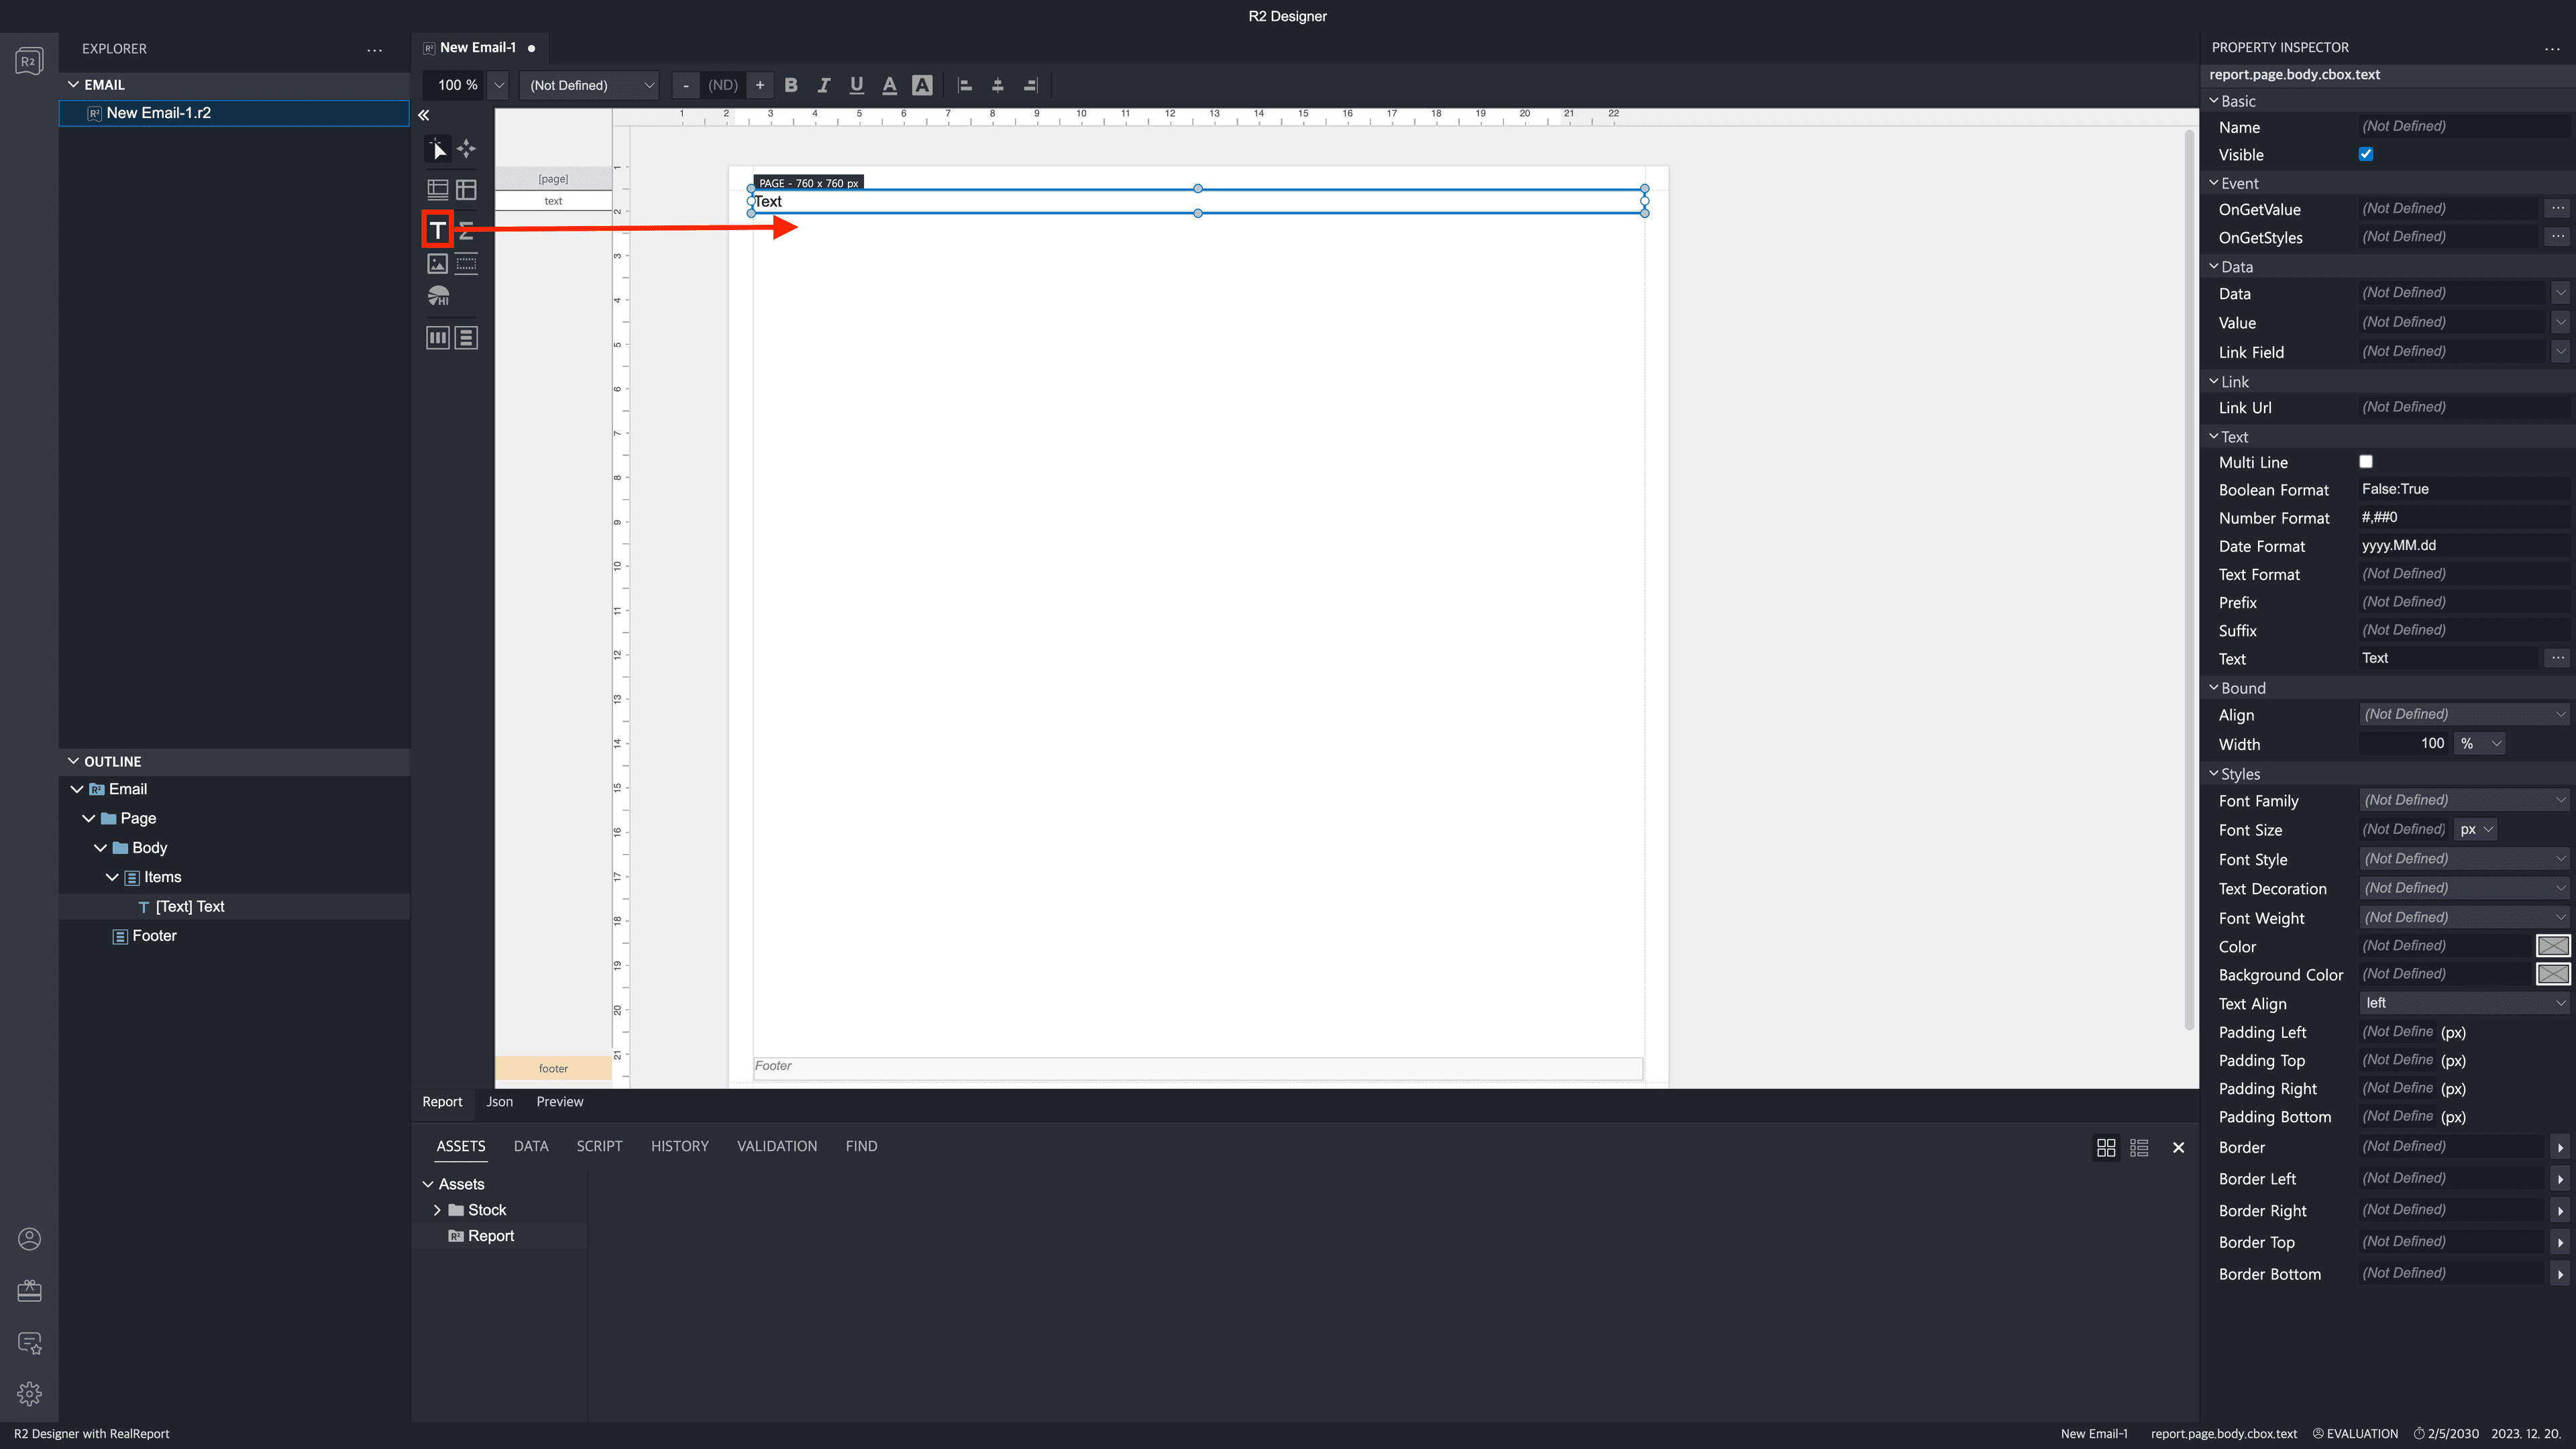Align text left in toolbar
Viewport: 2576px width, 1449px height.
click(x=965, y=85)
